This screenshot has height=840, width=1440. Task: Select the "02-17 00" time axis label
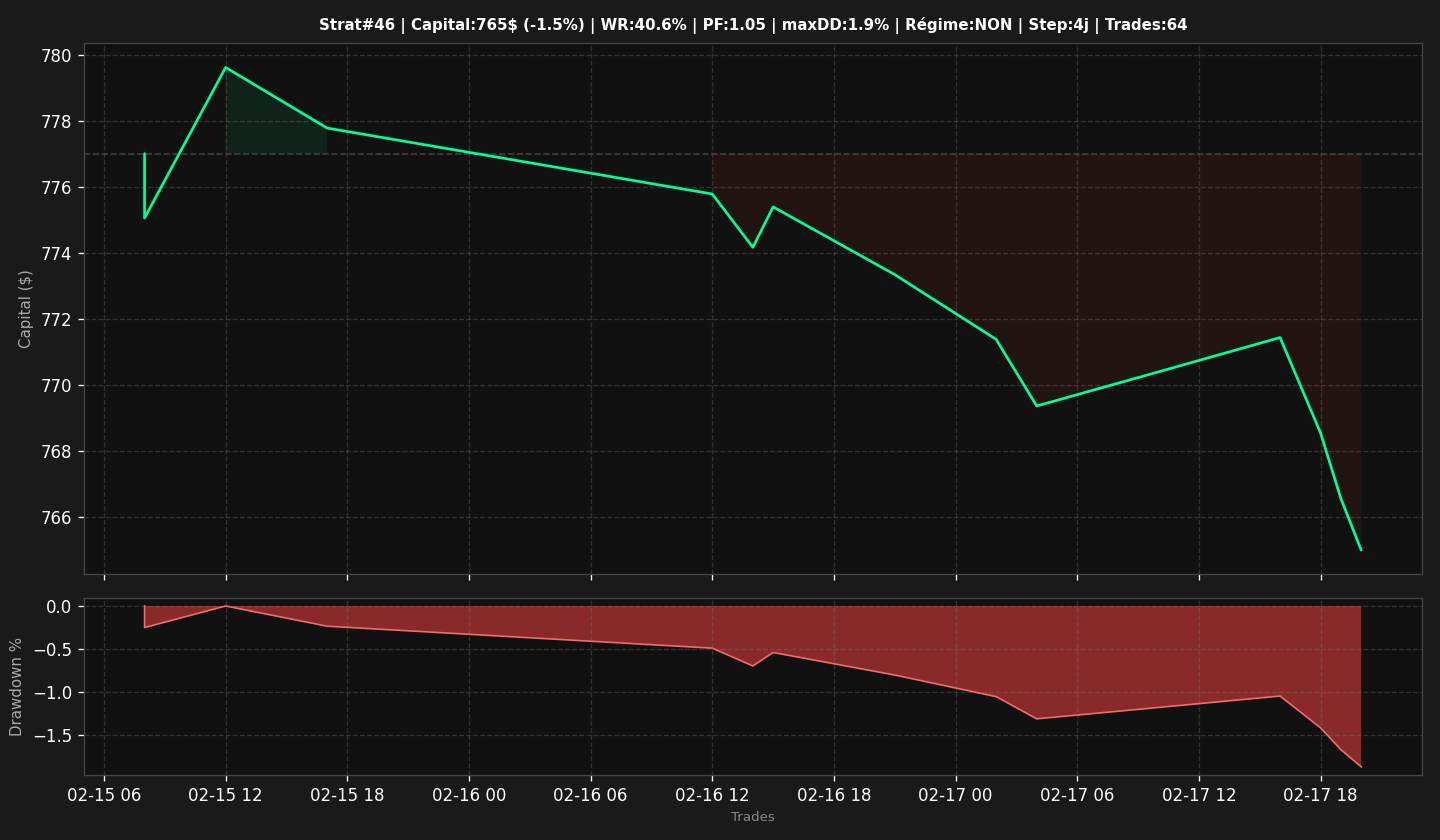956,795
